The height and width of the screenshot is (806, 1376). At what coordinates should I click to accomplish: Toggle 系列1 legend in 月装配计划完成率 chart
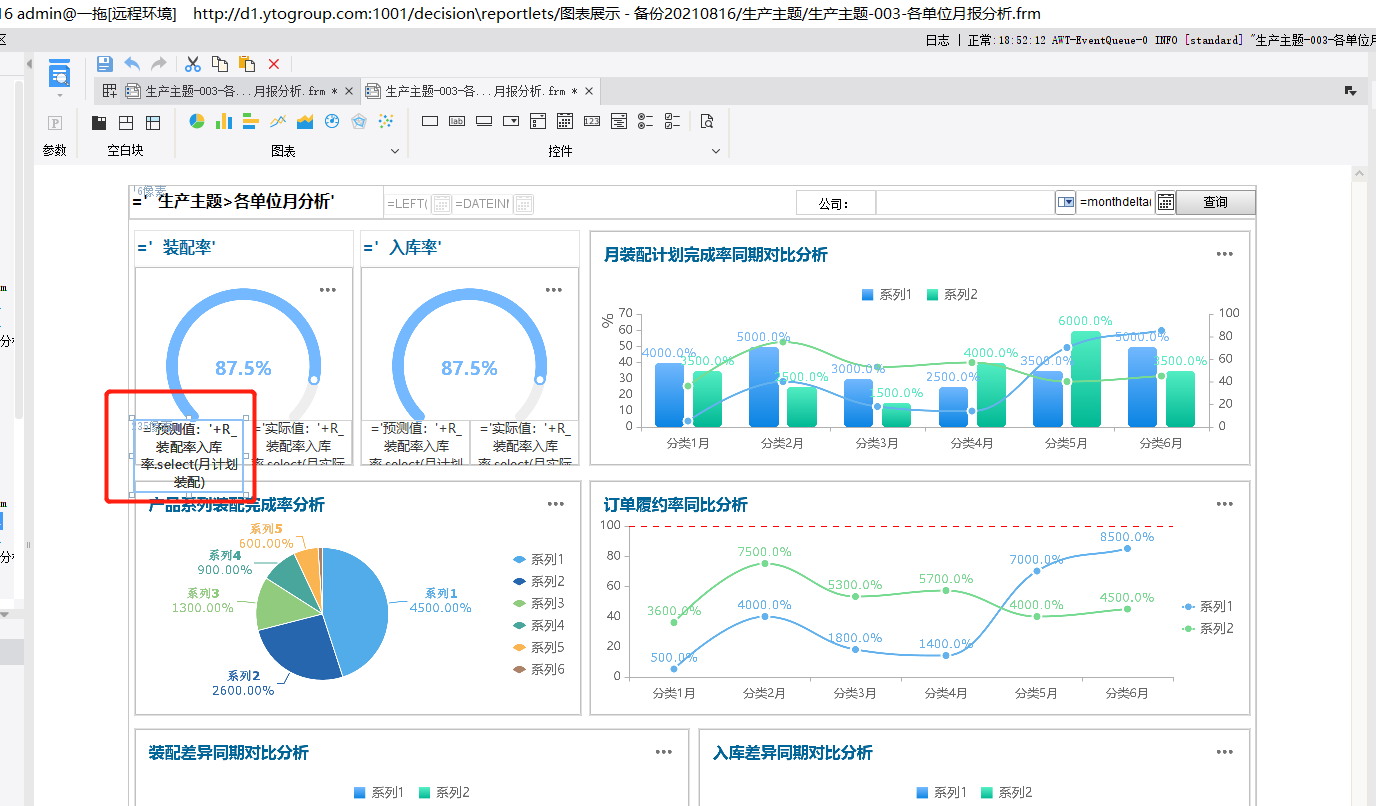click(x=887, y=295)
